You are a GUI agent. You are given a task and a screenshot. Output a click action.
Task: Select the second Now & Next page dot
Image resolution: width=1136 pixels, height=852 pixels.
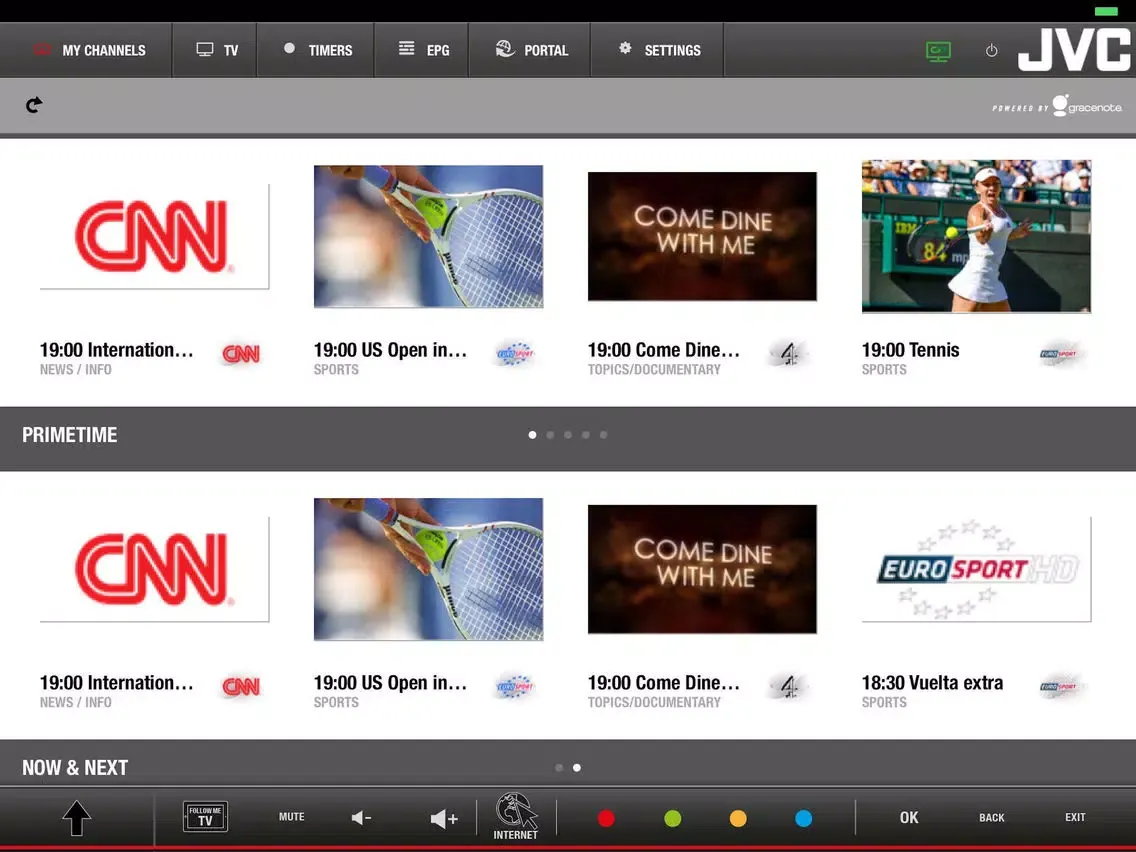click(x=577, y=767)
